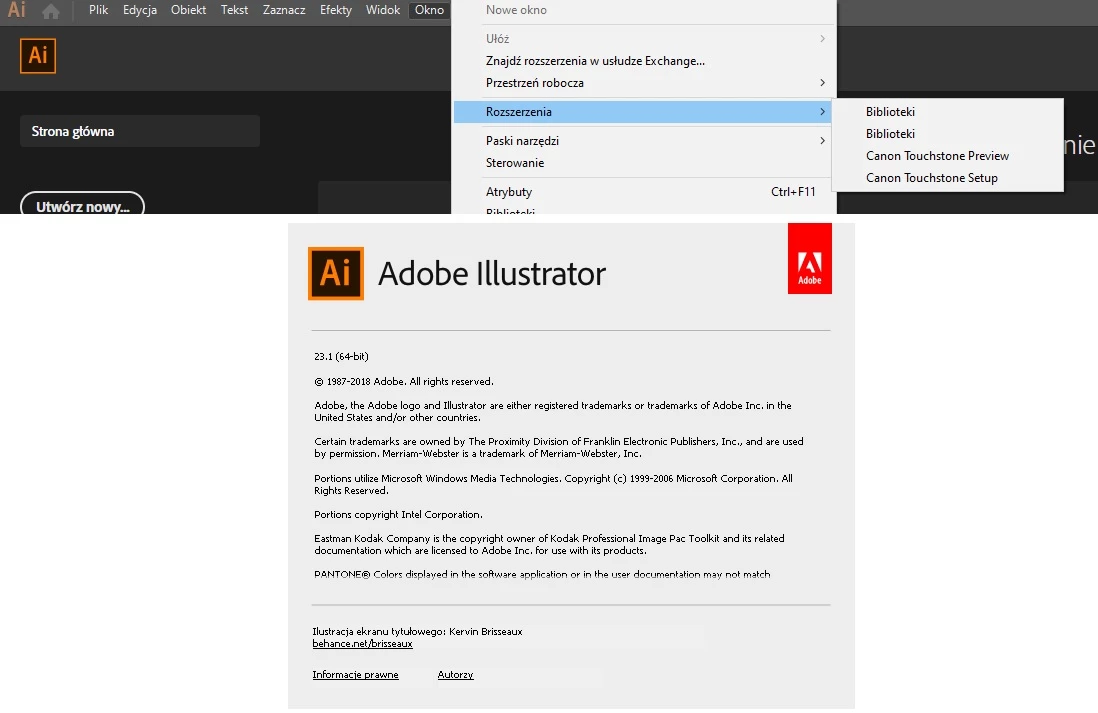Select the first Biblioteki submenu entry

(947, 111)
